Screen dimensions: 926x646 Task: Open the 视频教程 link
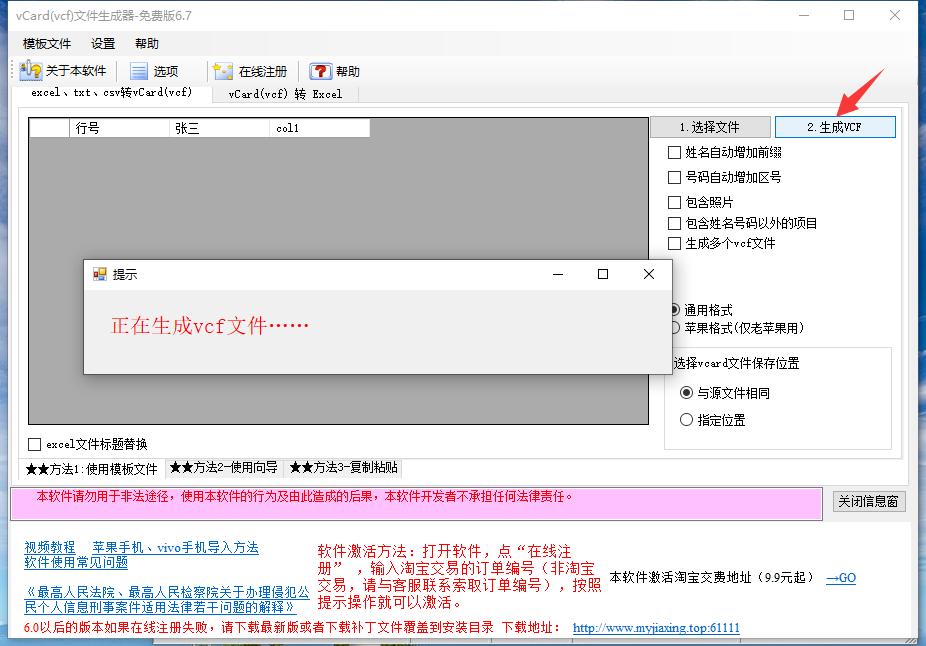click(50, 547)
